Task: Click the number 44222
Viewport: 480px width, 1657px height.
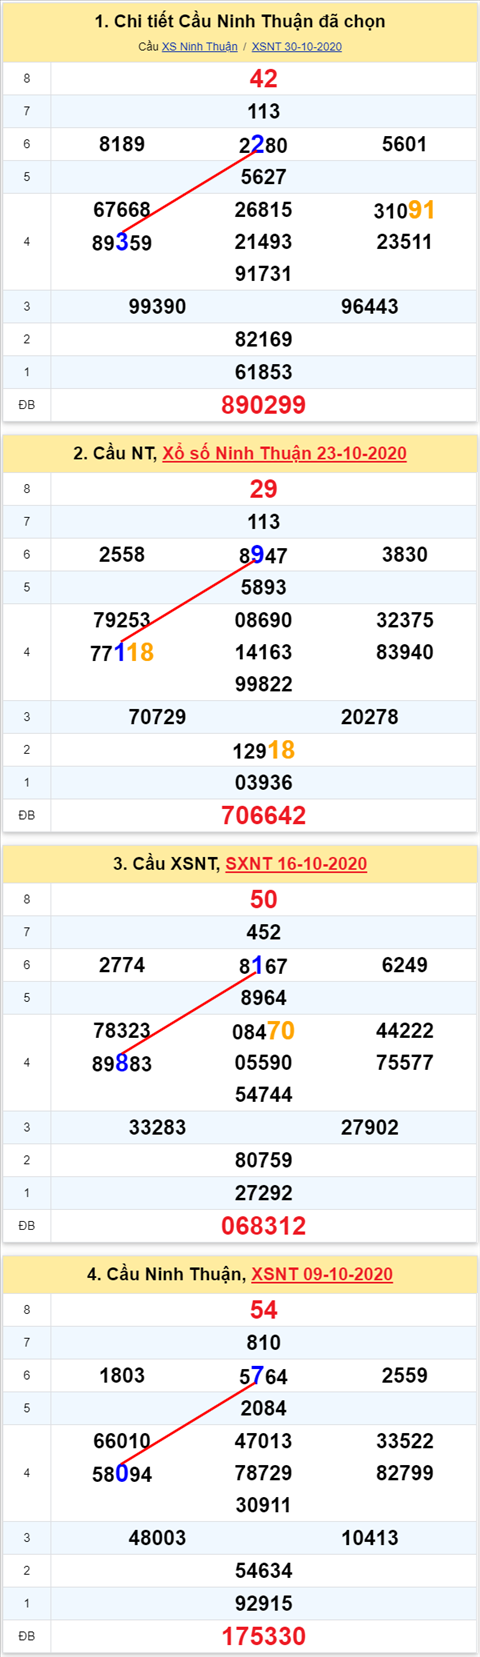Action: pos(405,1030)
